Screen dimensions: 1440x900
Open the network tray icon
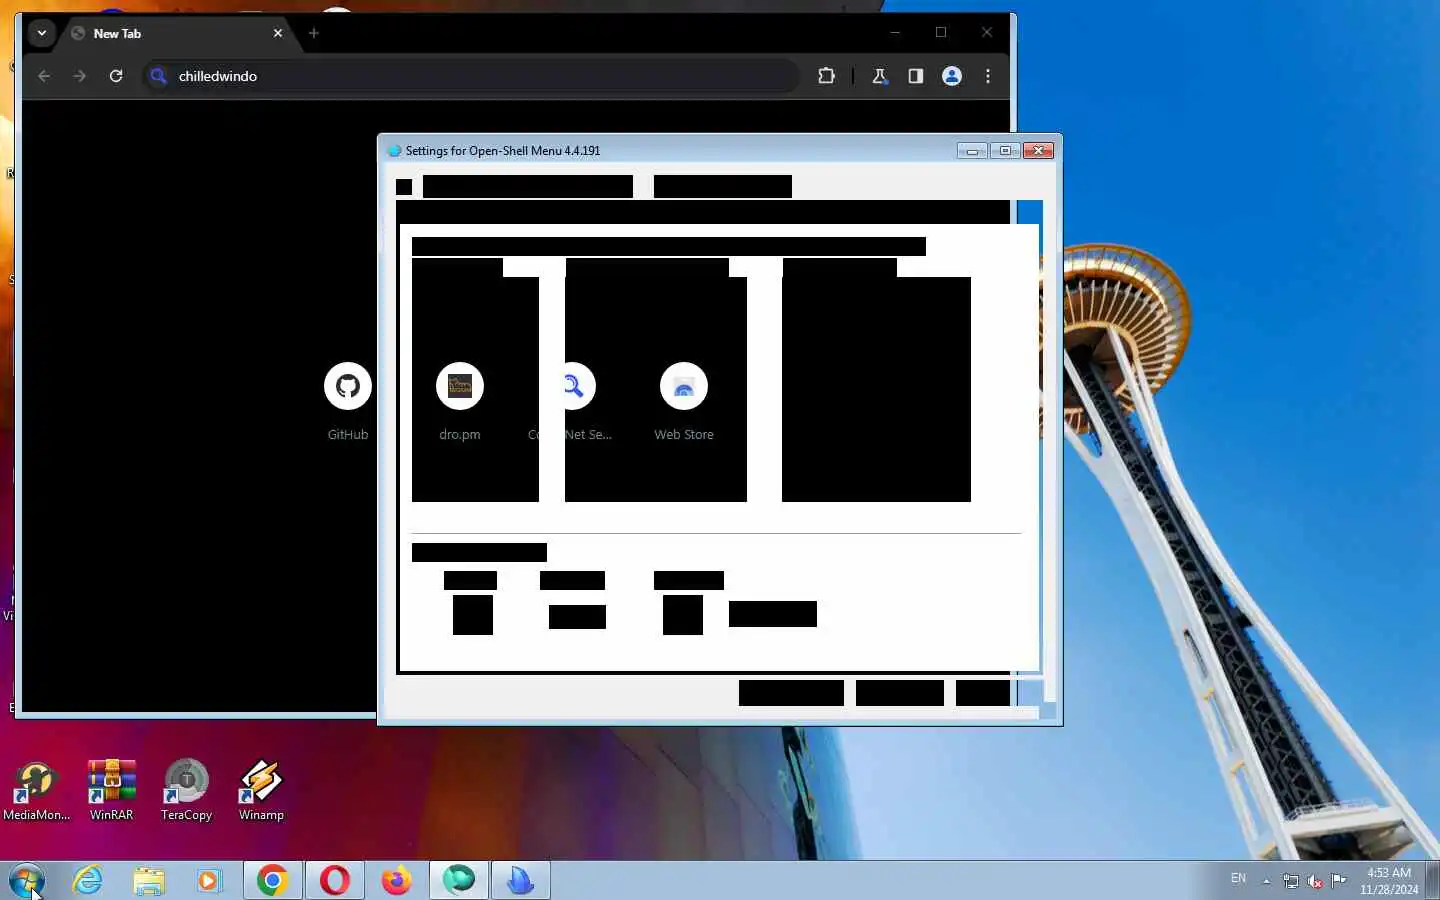coord(1291,881)
